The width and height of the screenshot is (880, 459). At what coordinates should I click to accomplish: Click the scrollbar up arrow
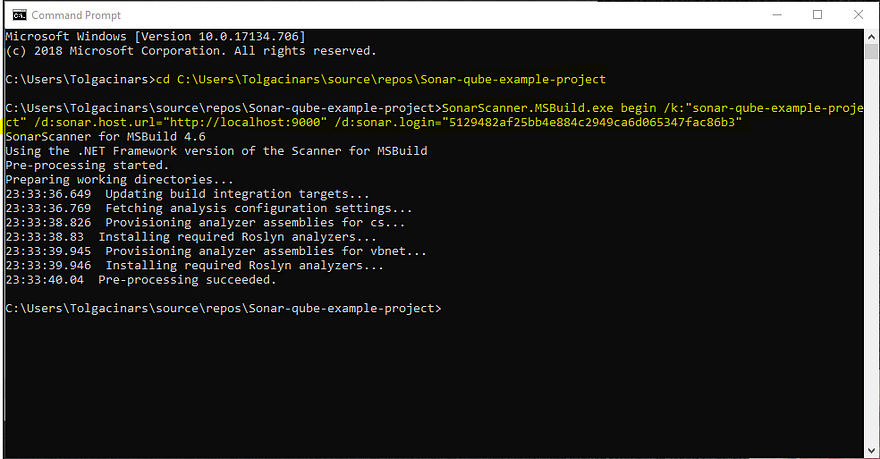tap(871, 36)
